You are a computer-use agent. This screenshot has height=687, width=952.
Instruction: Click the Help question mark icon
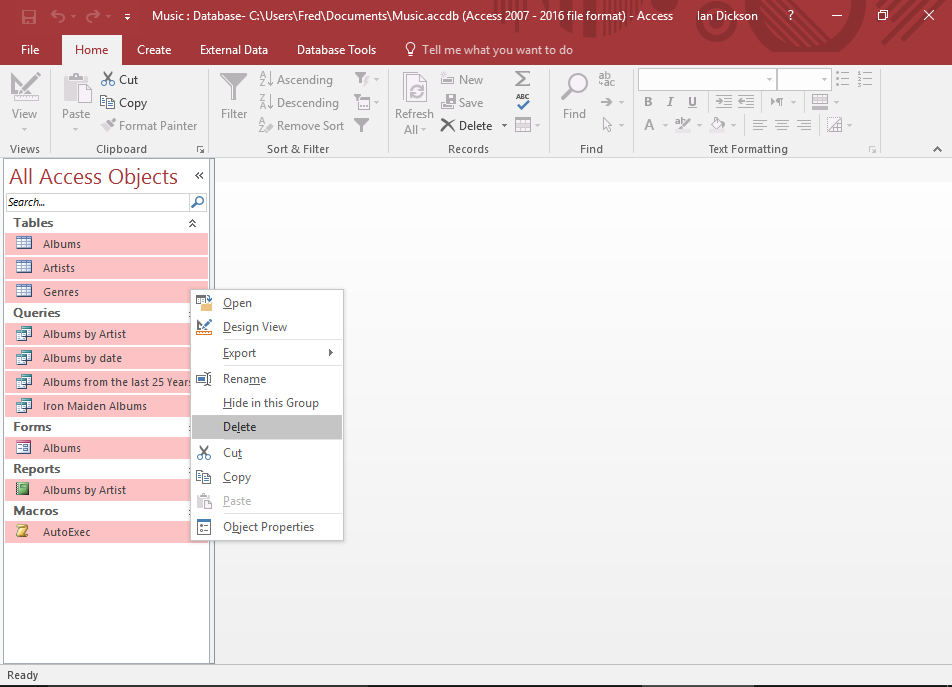(x=790, y=16)
